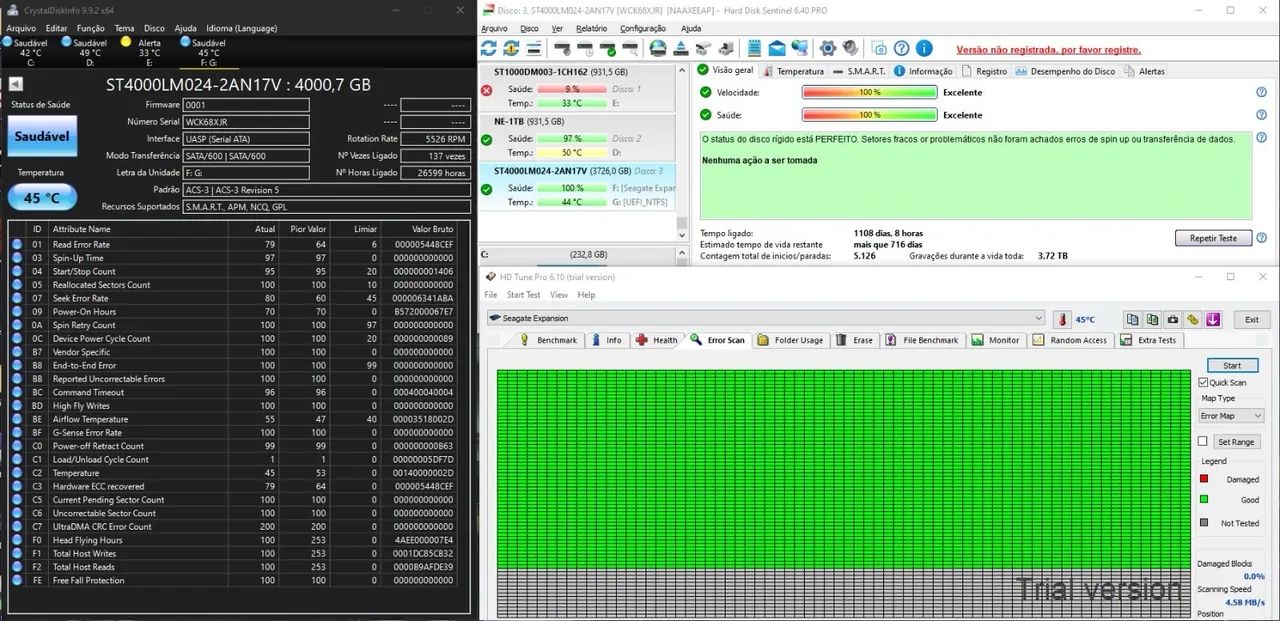This screenshot has width=1280, height=621.
Task: Switch to the Temperatura tab in Hard Disk Sentinel
Action: tap(793, 71)
